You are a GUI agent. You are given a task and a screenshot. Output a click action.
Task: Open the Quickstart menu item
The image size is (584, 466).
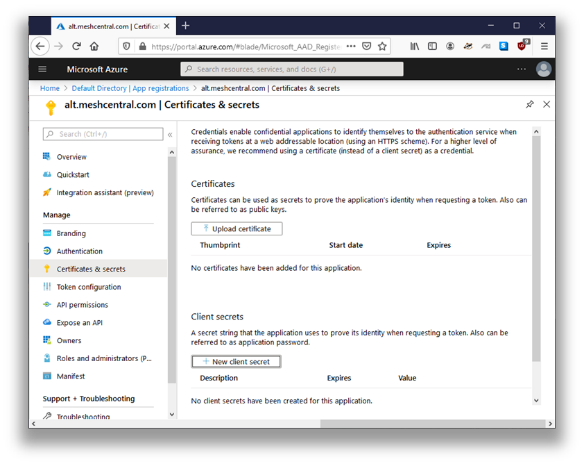coord(73,175)
